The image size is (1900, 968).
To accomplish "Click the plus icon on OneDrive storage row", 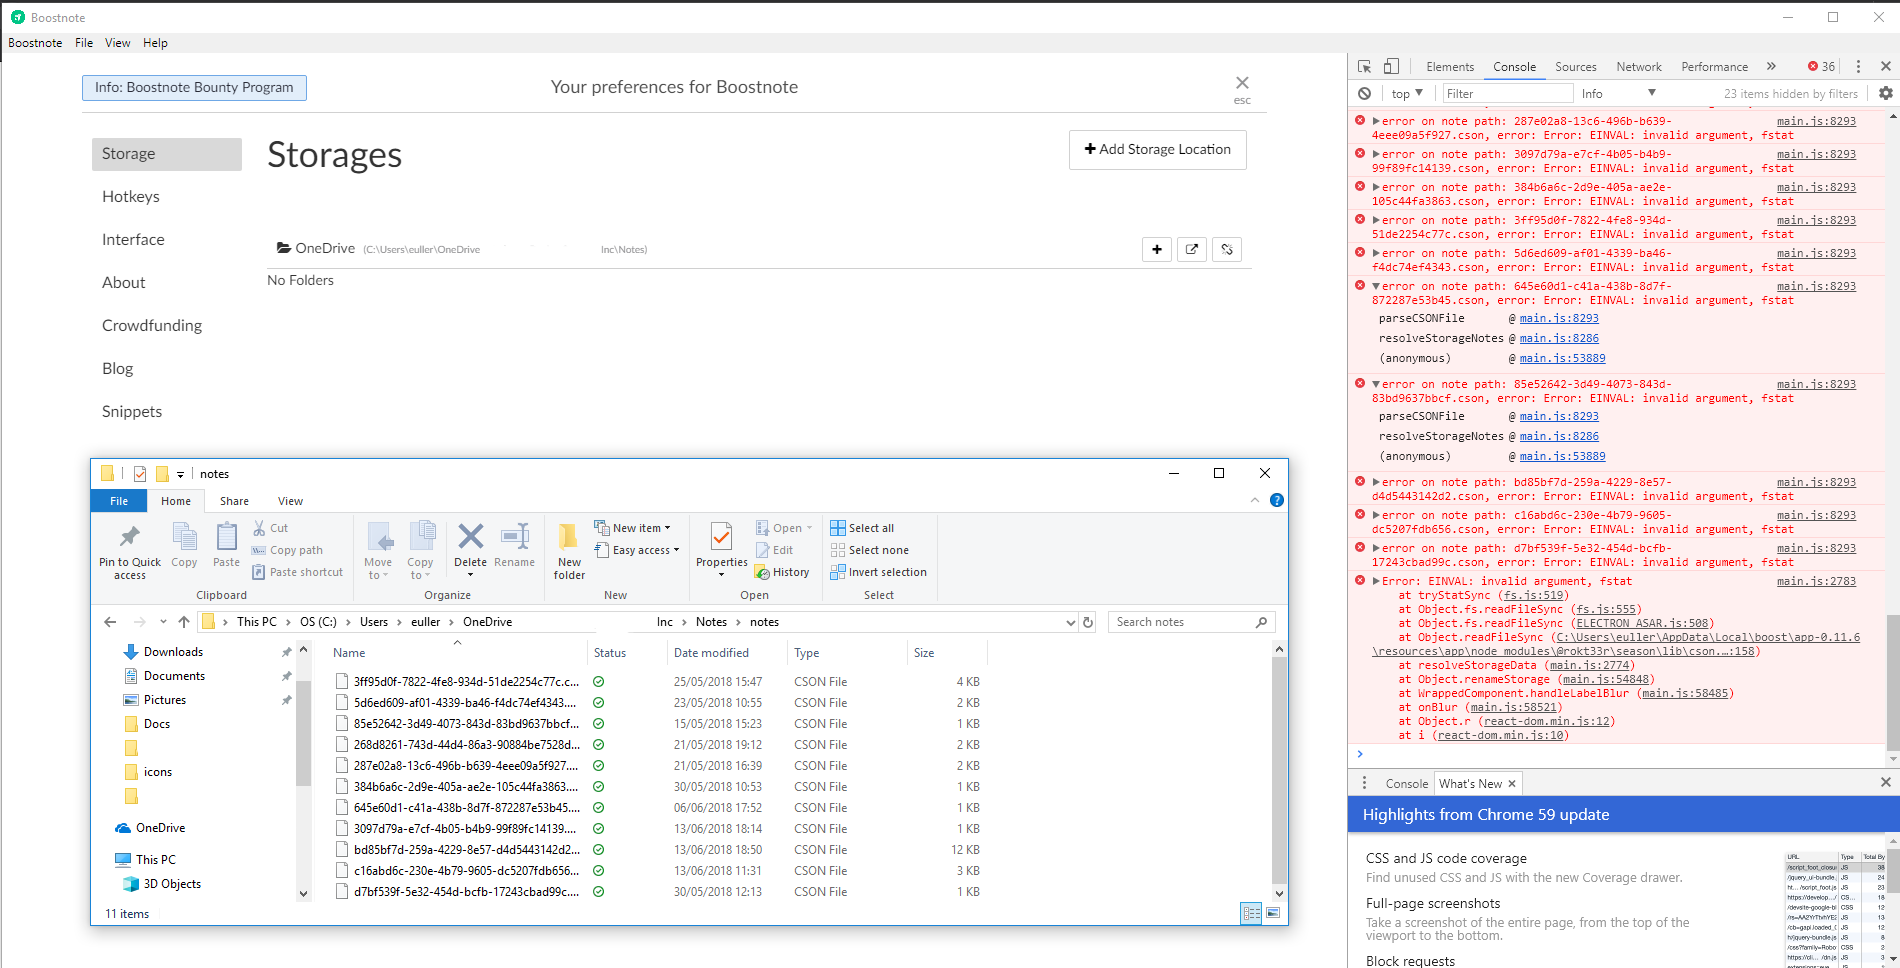I will click(x=1157, y=249).
